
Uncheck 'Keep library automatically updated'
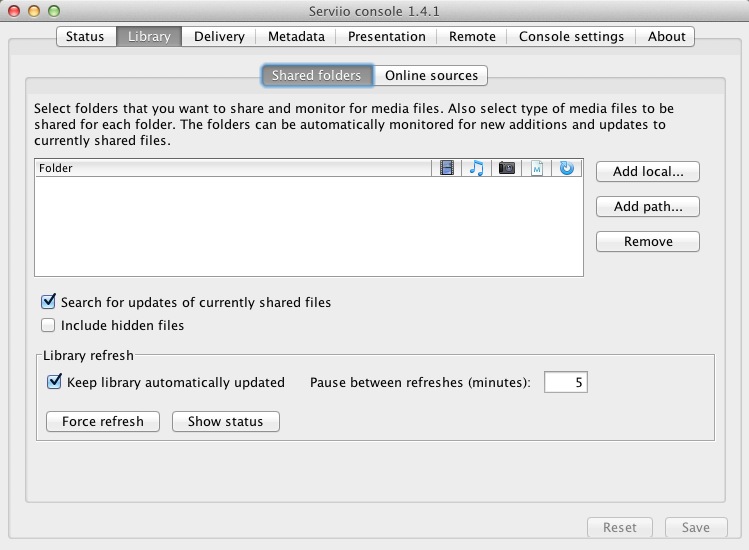pyautogui.click(x=54, y=382)
